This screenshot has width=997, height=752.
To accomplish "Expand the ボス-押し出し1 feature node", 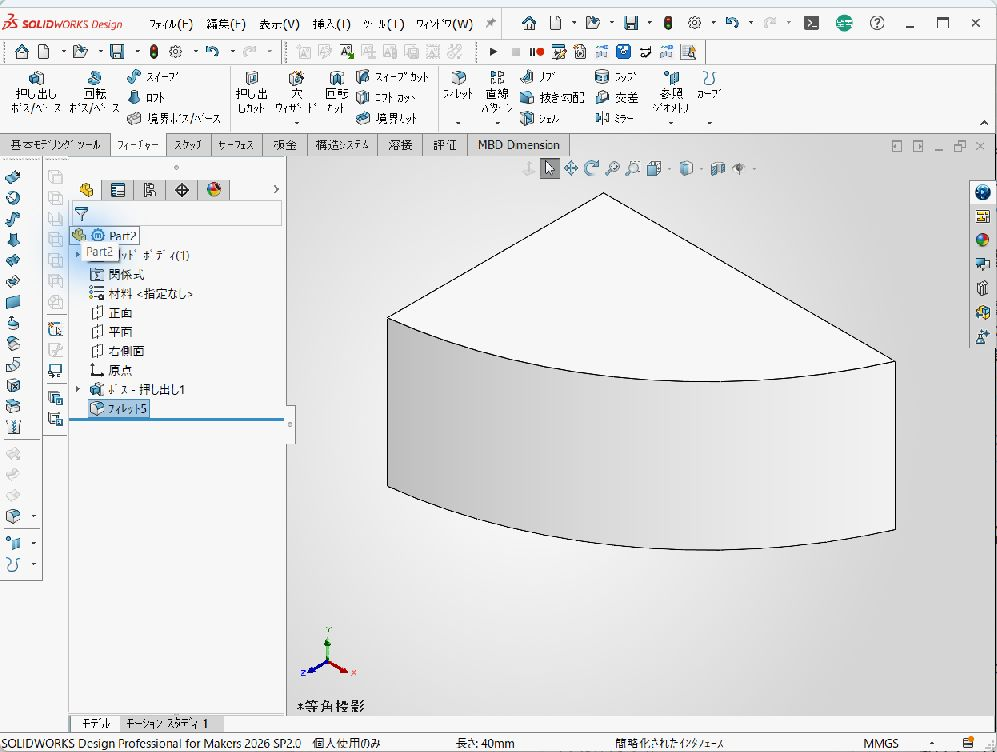I will pos(78,388).
